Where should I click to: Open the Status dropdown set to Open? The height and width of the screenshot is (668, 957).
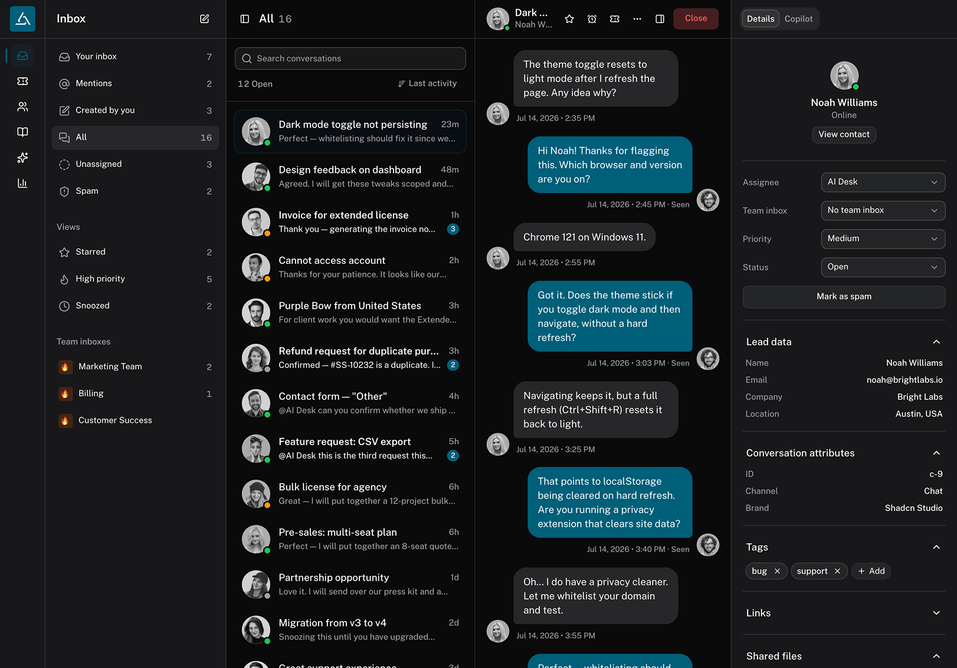click(x=883, y=267)
